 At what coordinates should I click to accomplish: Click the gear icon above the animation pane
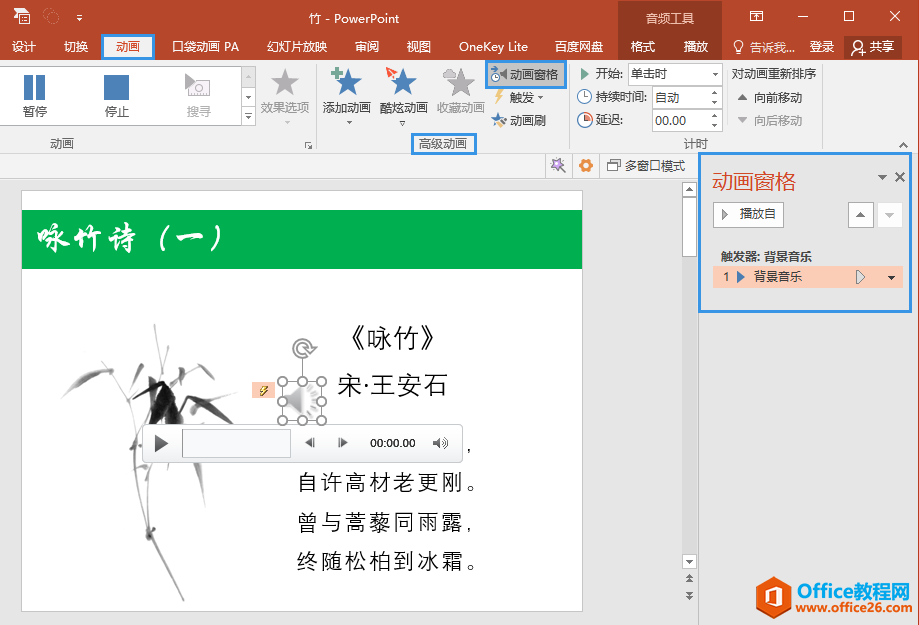[585, 165]
